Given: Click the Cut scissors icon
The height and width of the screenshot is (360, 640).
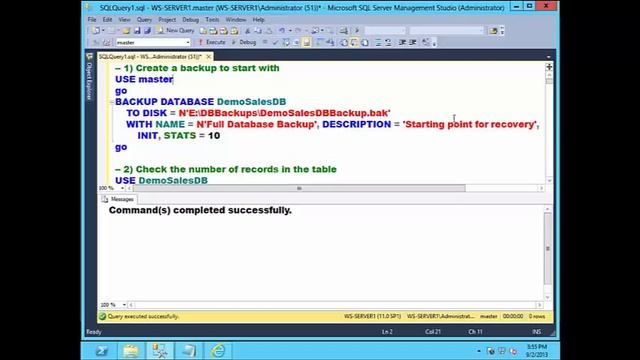Looking at the screenshot, I should pos(247,31).
